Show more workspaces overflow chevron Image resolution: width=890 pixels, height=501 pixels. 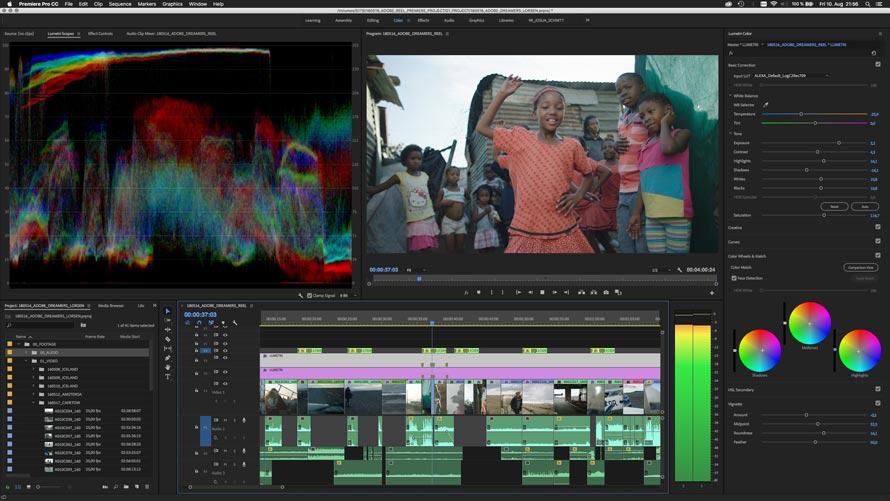587,20
